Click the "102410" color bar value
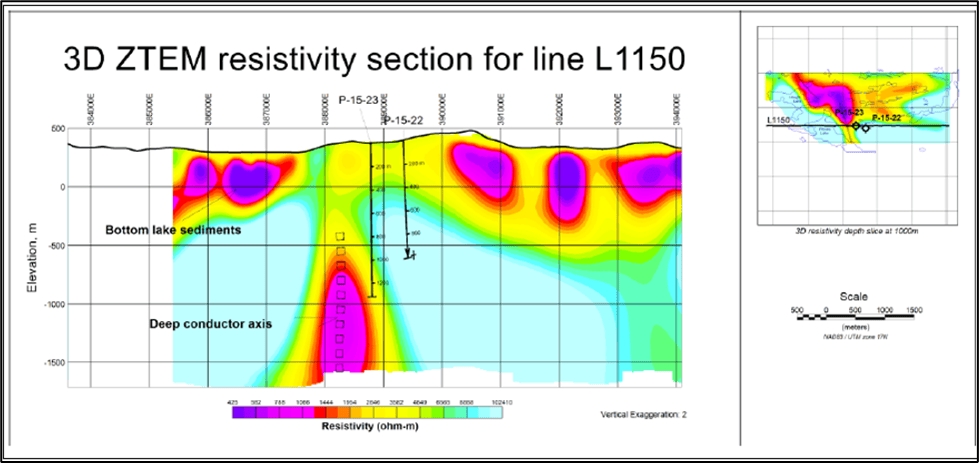979x463 pixels. tap(503, 403)
